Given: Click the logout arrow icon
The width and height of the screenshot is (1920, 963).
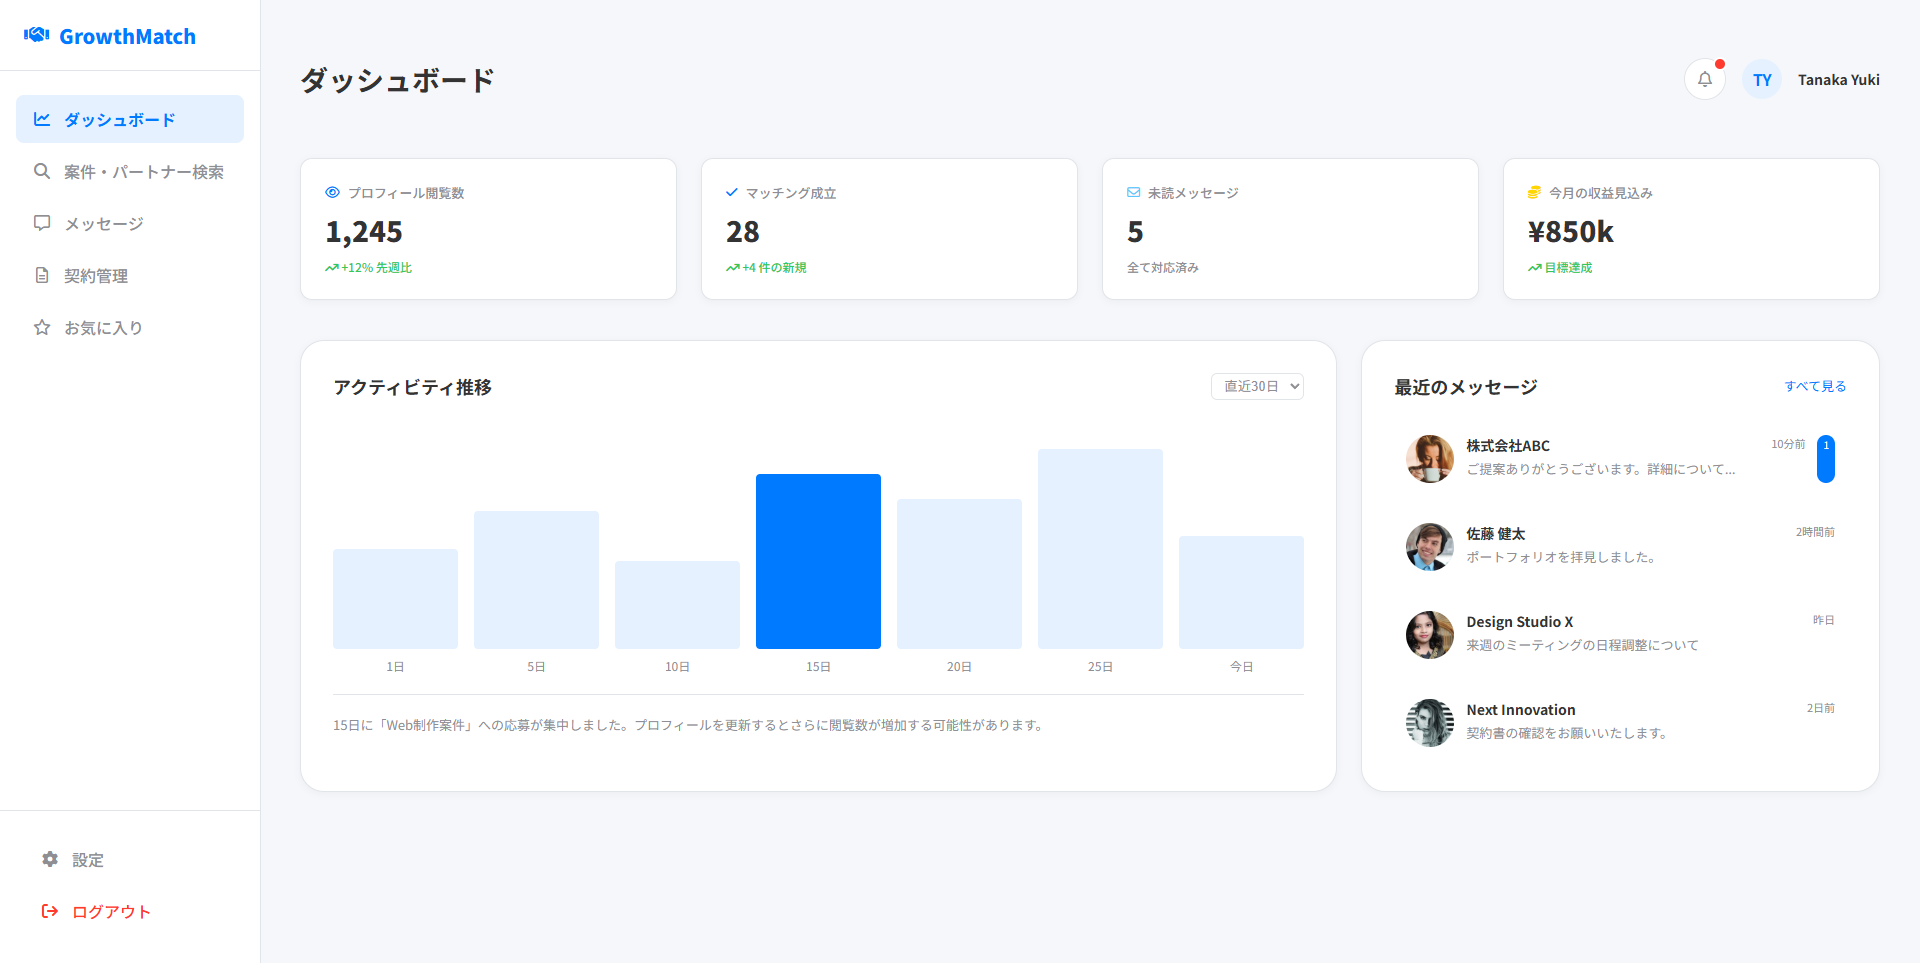Looking at the screenshot, I should [50, 911].
